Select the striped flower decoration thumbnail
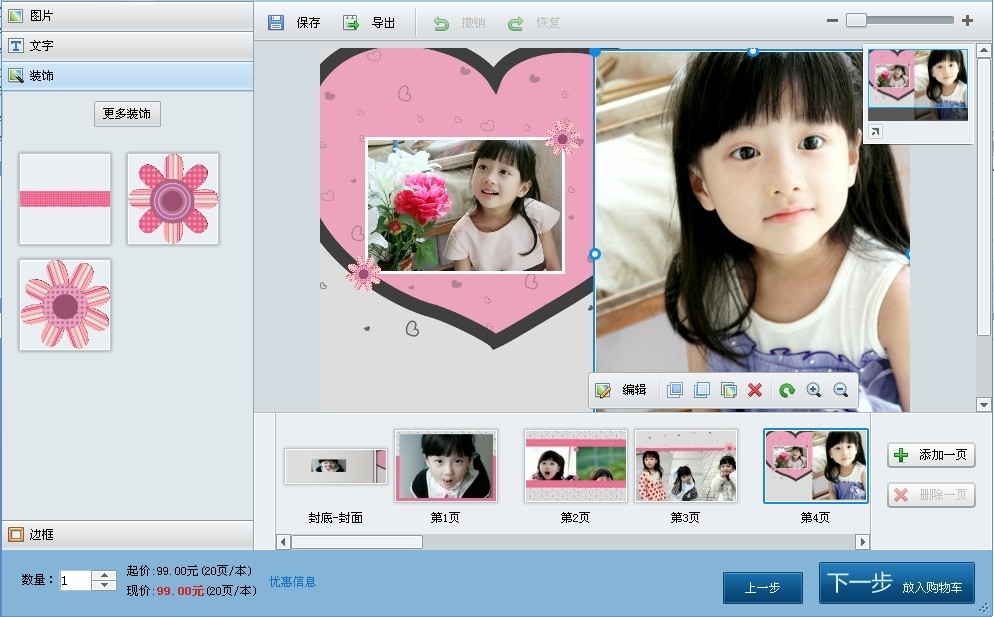 point(65,304)
